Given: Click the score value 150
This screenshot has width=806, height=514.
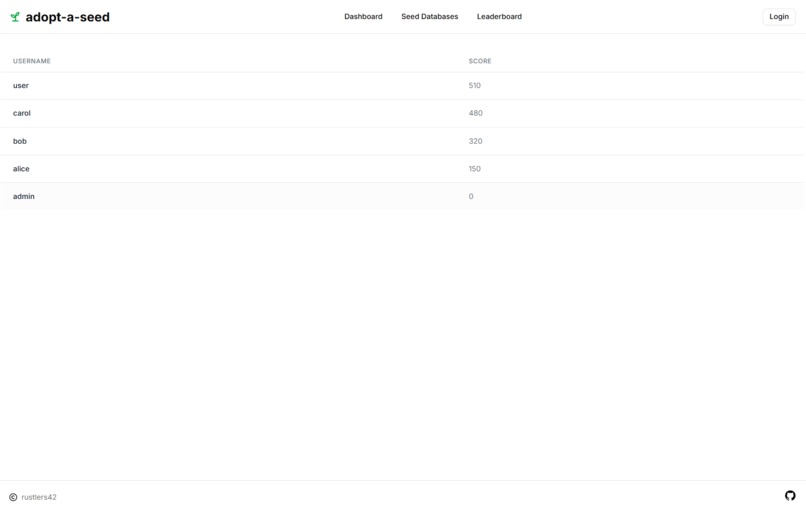Looking at the screenshot, I should coord(474,169).
